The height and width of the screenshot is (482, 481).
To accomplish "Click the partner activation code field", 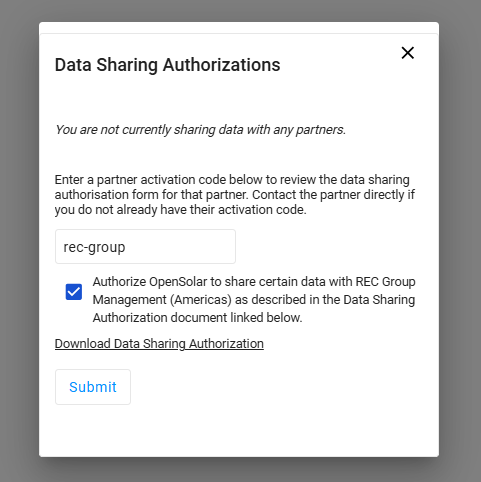I will click(145, 247).
